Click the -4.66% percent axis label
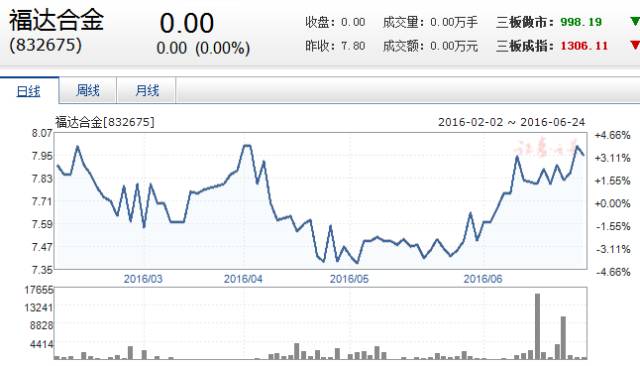Image resolution: width=640 pixels, height=366 pixels. coord(612,272)
